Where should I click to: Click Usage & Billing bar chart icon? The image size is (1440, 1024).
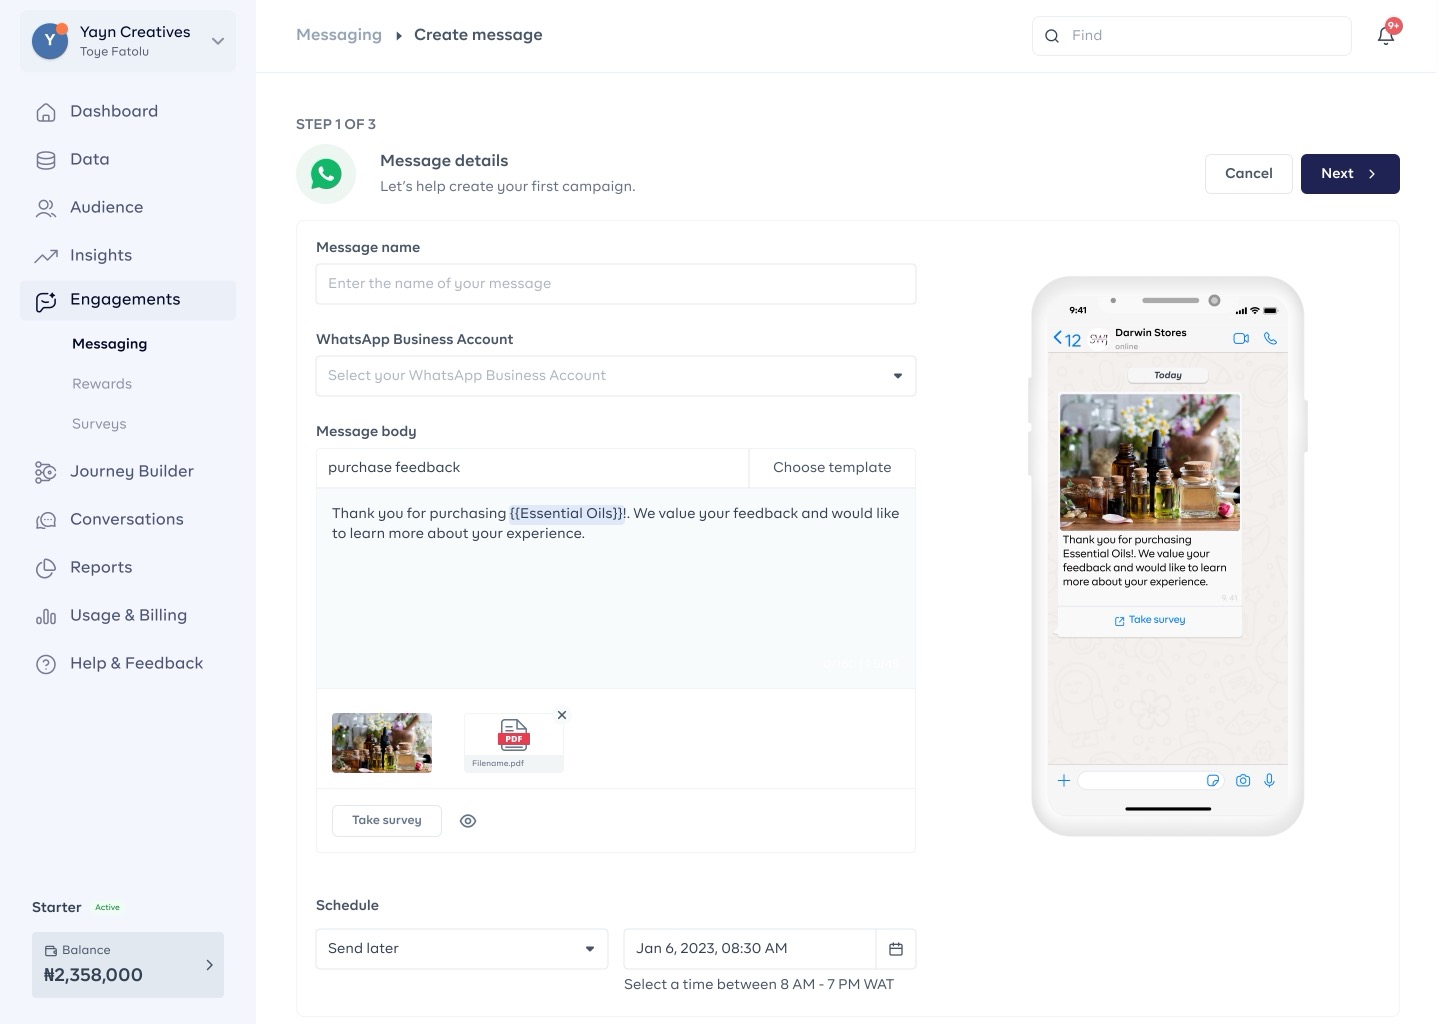point(46,616)
